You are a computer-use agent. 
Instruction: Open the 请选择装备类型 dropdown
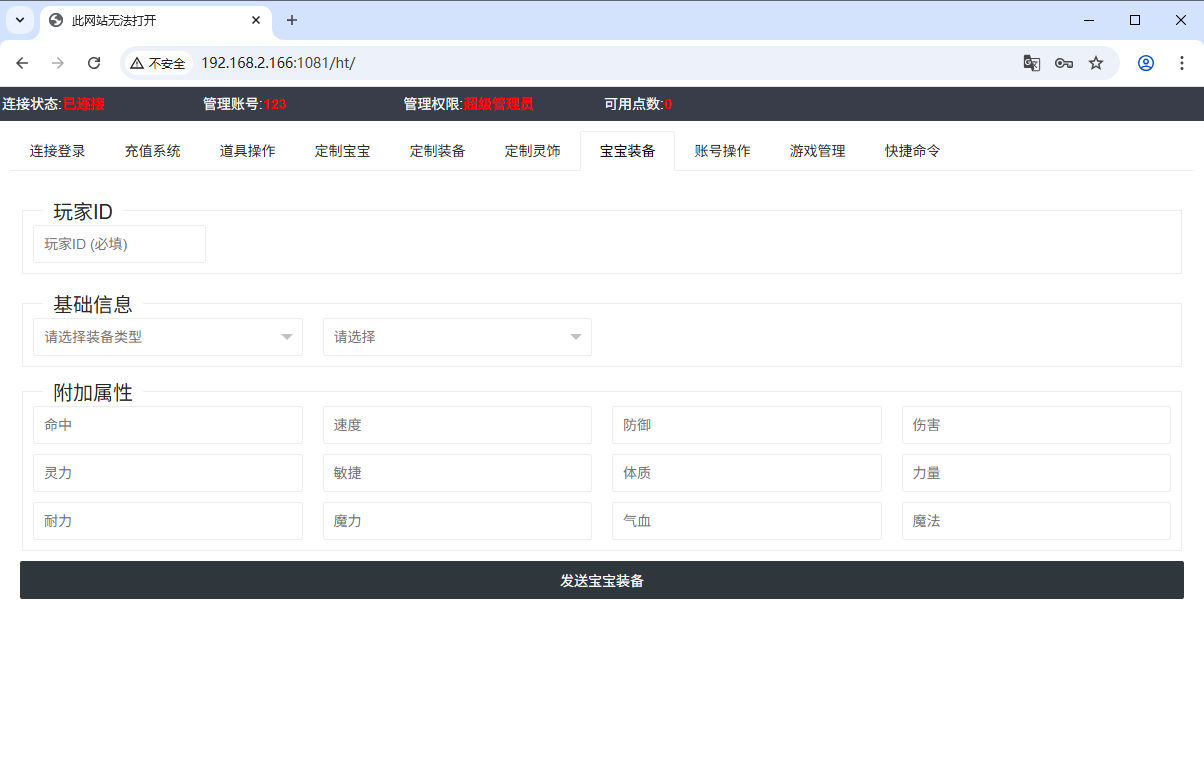point(168,337)
